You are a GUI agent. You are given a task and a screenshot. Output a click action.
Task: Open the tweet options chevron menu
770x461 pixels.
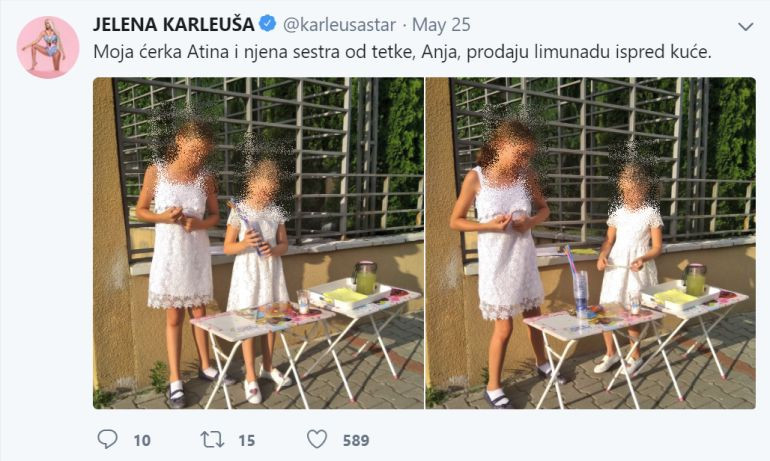pyautogui.click(x=745, y=27)
